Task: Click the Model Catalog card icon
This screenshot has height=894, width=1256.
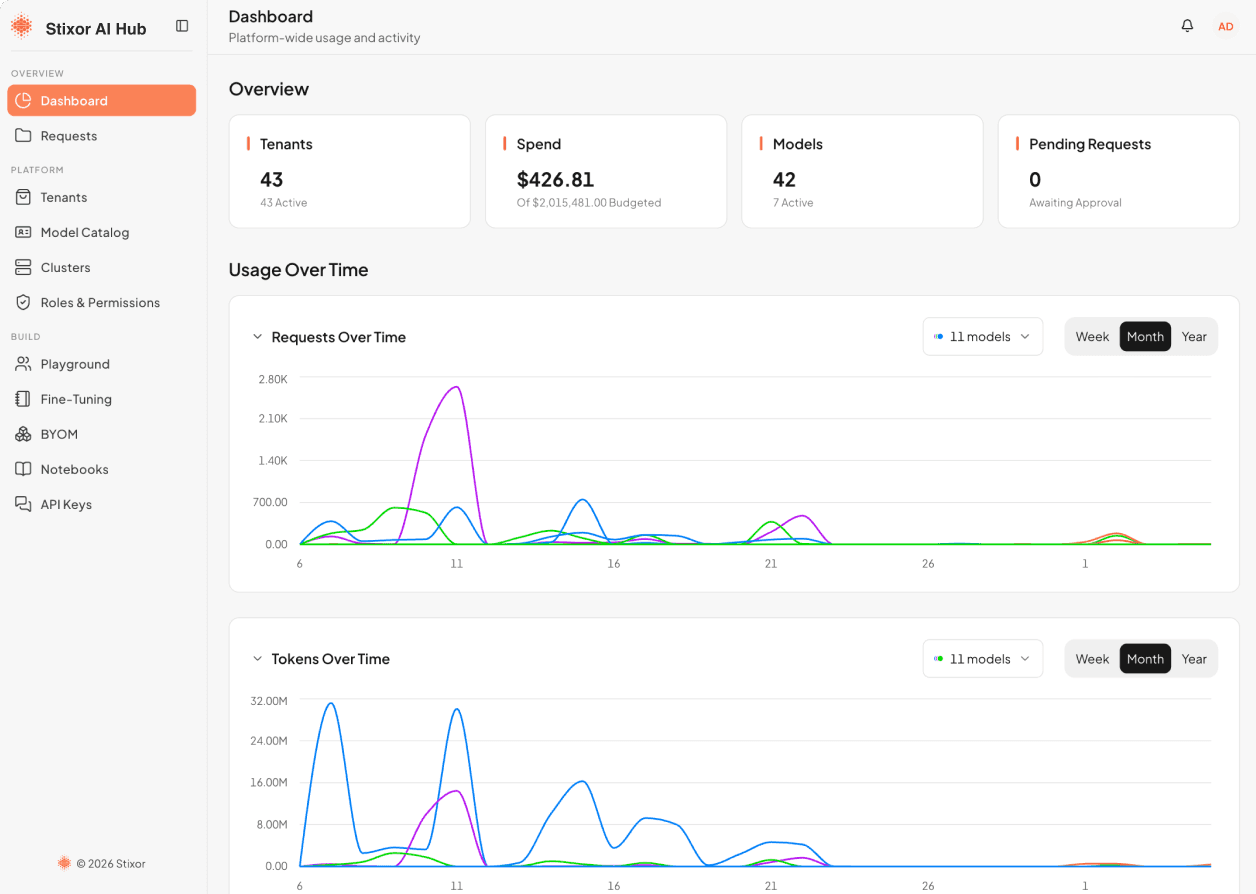Action: (23, 232)
